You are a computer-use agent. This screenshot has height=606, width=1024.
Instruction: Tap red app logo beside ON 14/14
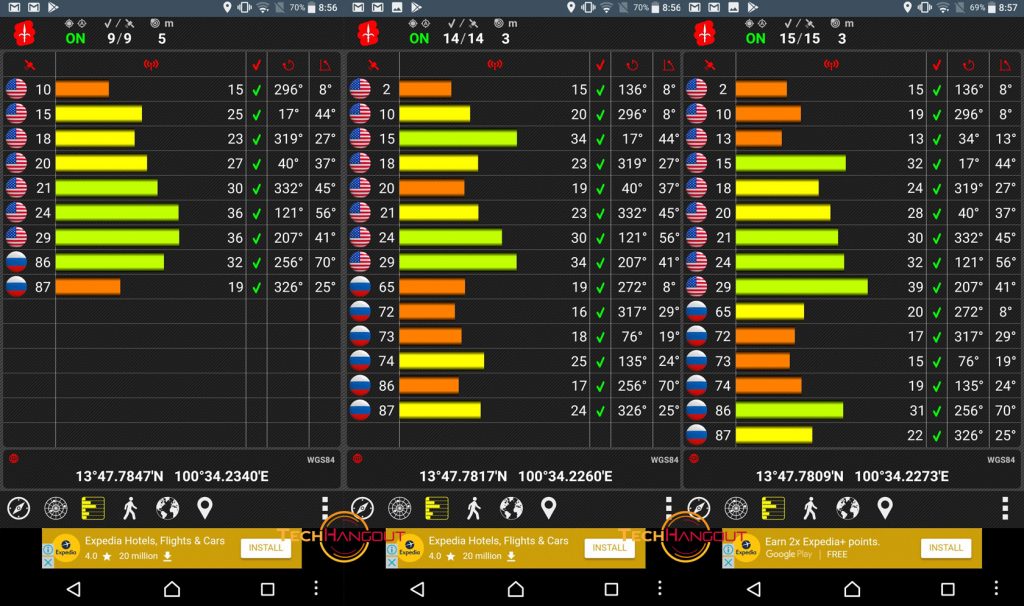368,33
